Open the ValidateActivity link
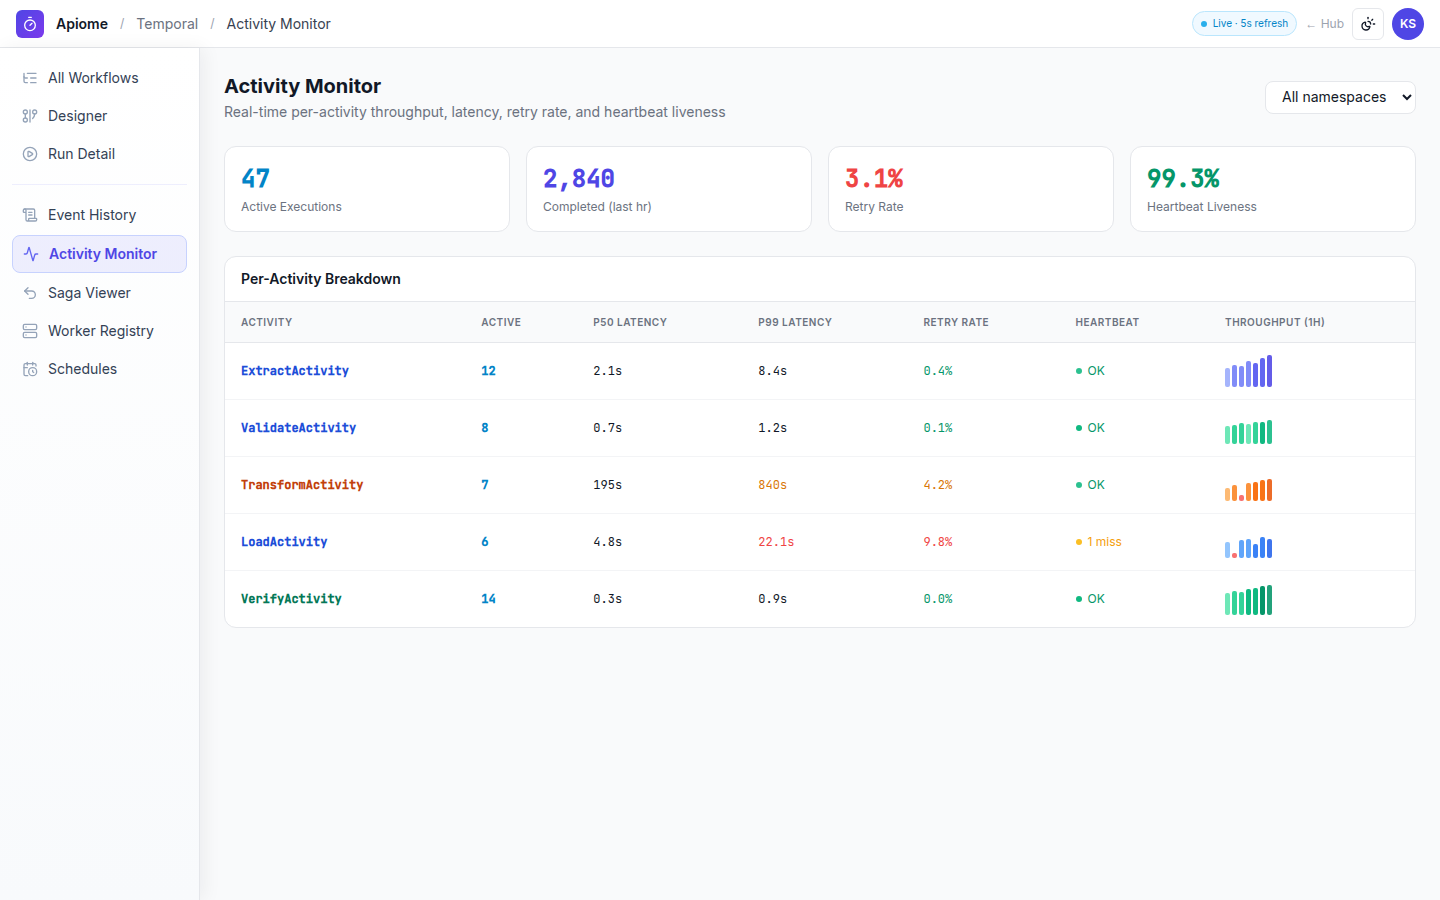Viewport: 1440px width, 900px height. tap(298, 428)
